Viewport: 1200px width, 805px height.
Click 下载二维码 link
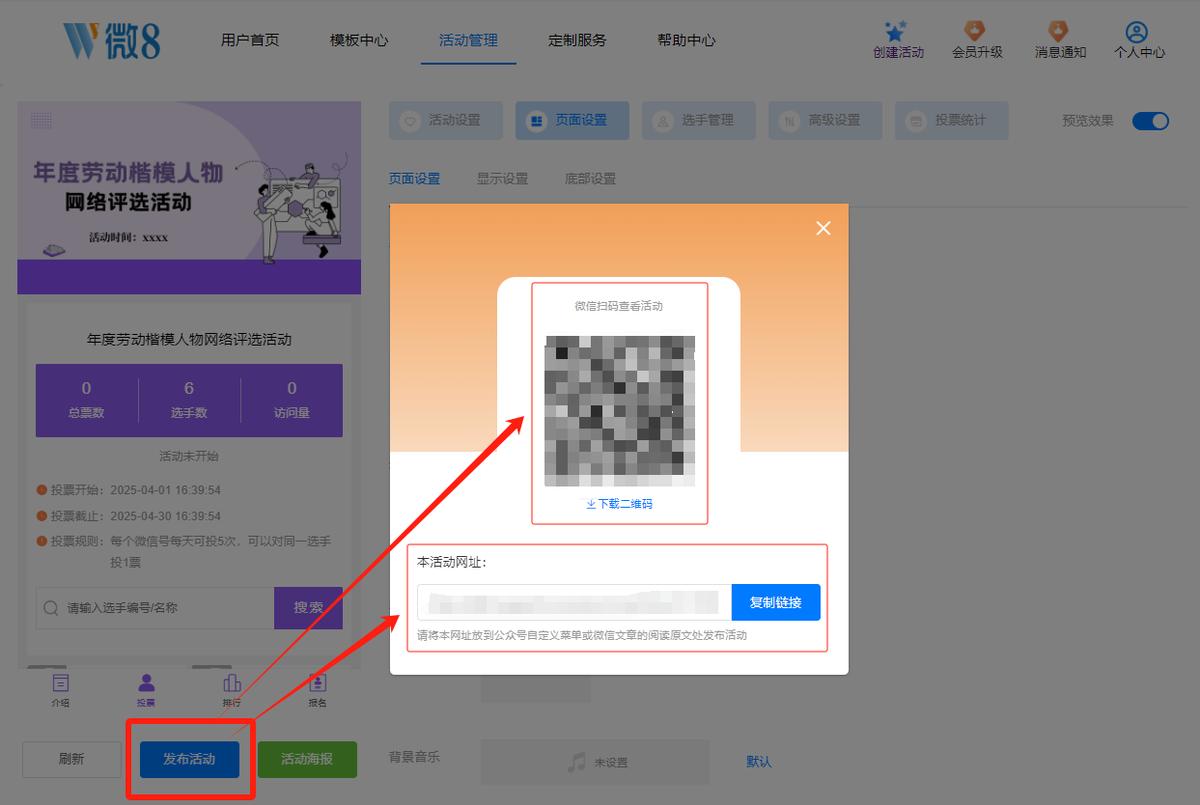click(x=619, y=504)
